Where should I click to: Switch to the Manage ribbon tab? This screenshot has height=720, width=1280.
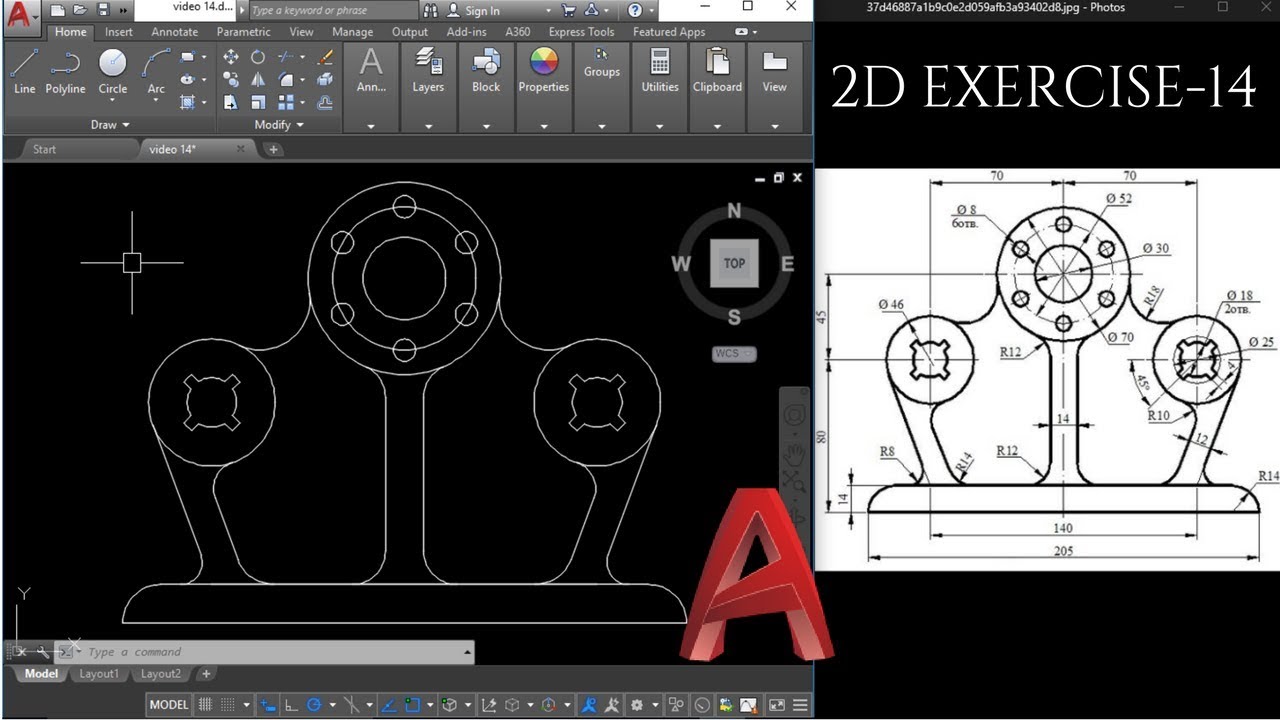pos(352,32)
